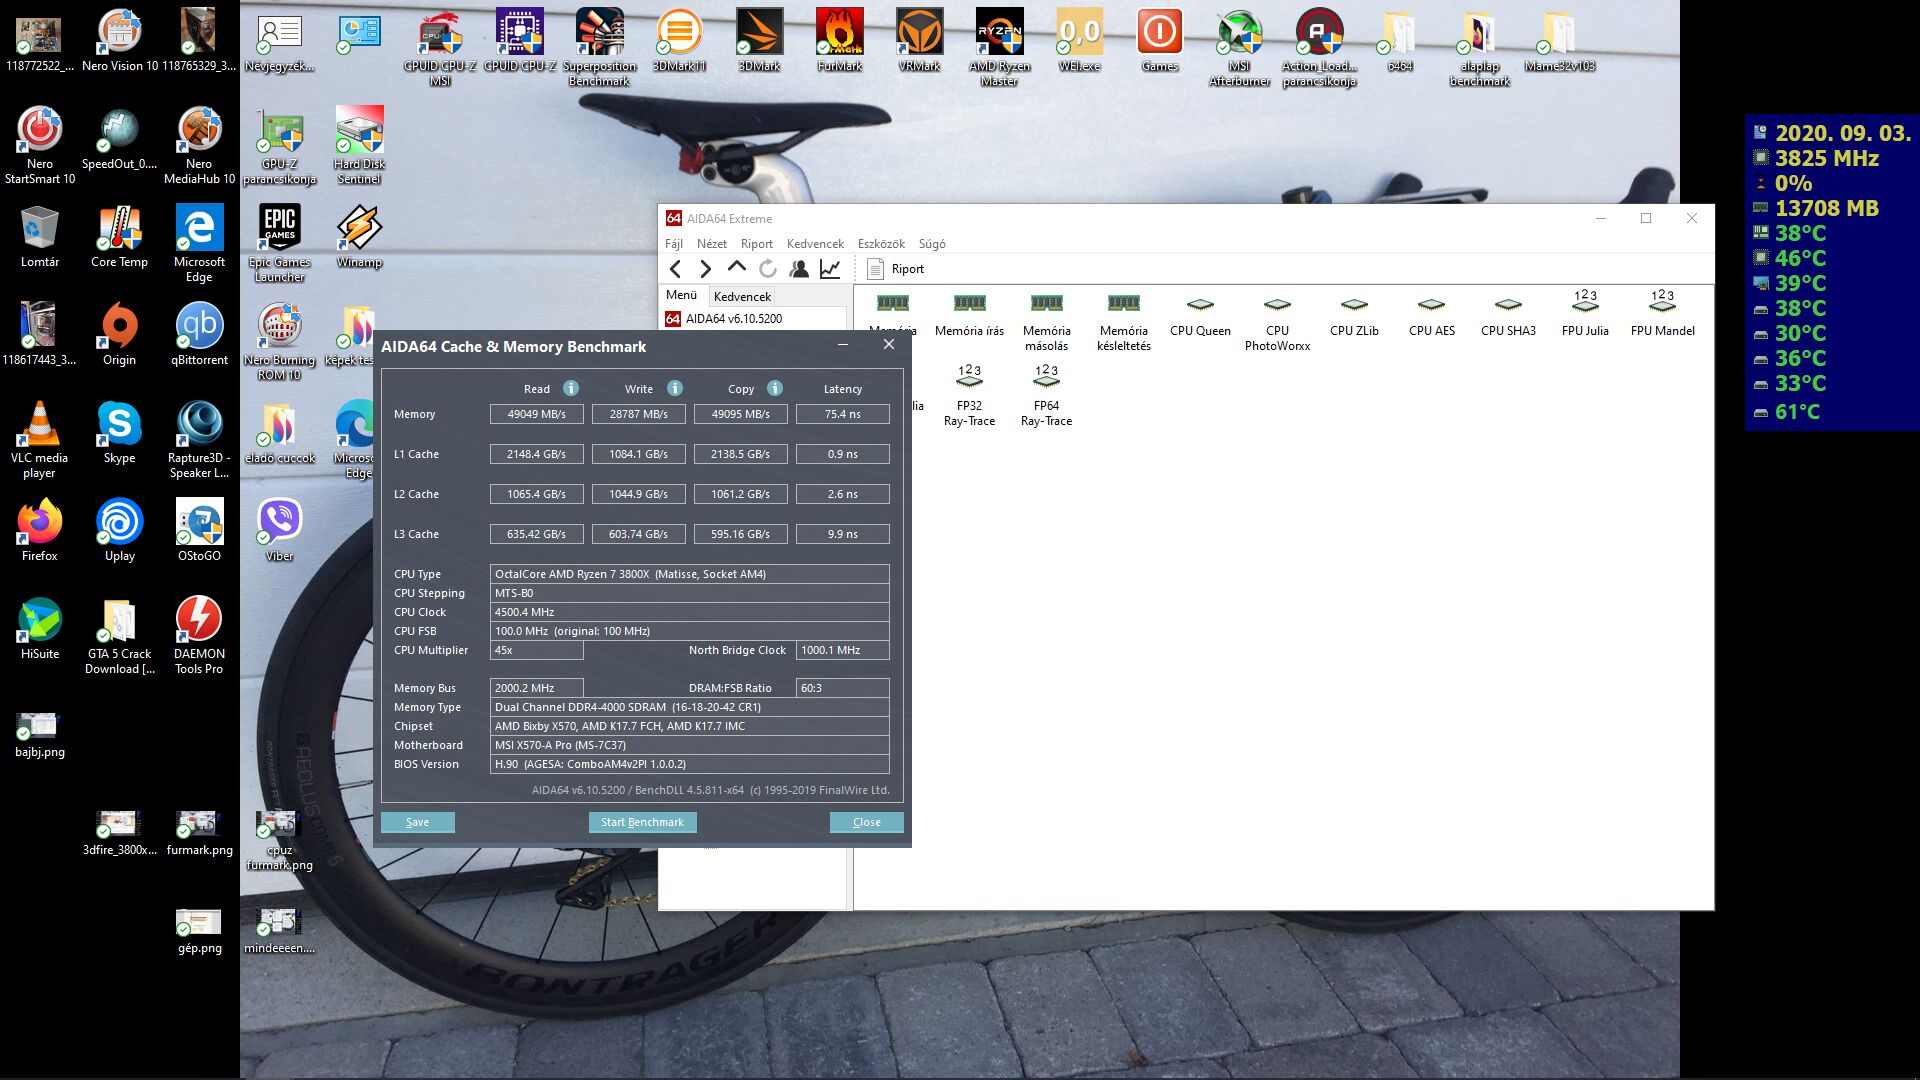
Task: Click the Start Benchmark button
Action: [x=642, y=822]
